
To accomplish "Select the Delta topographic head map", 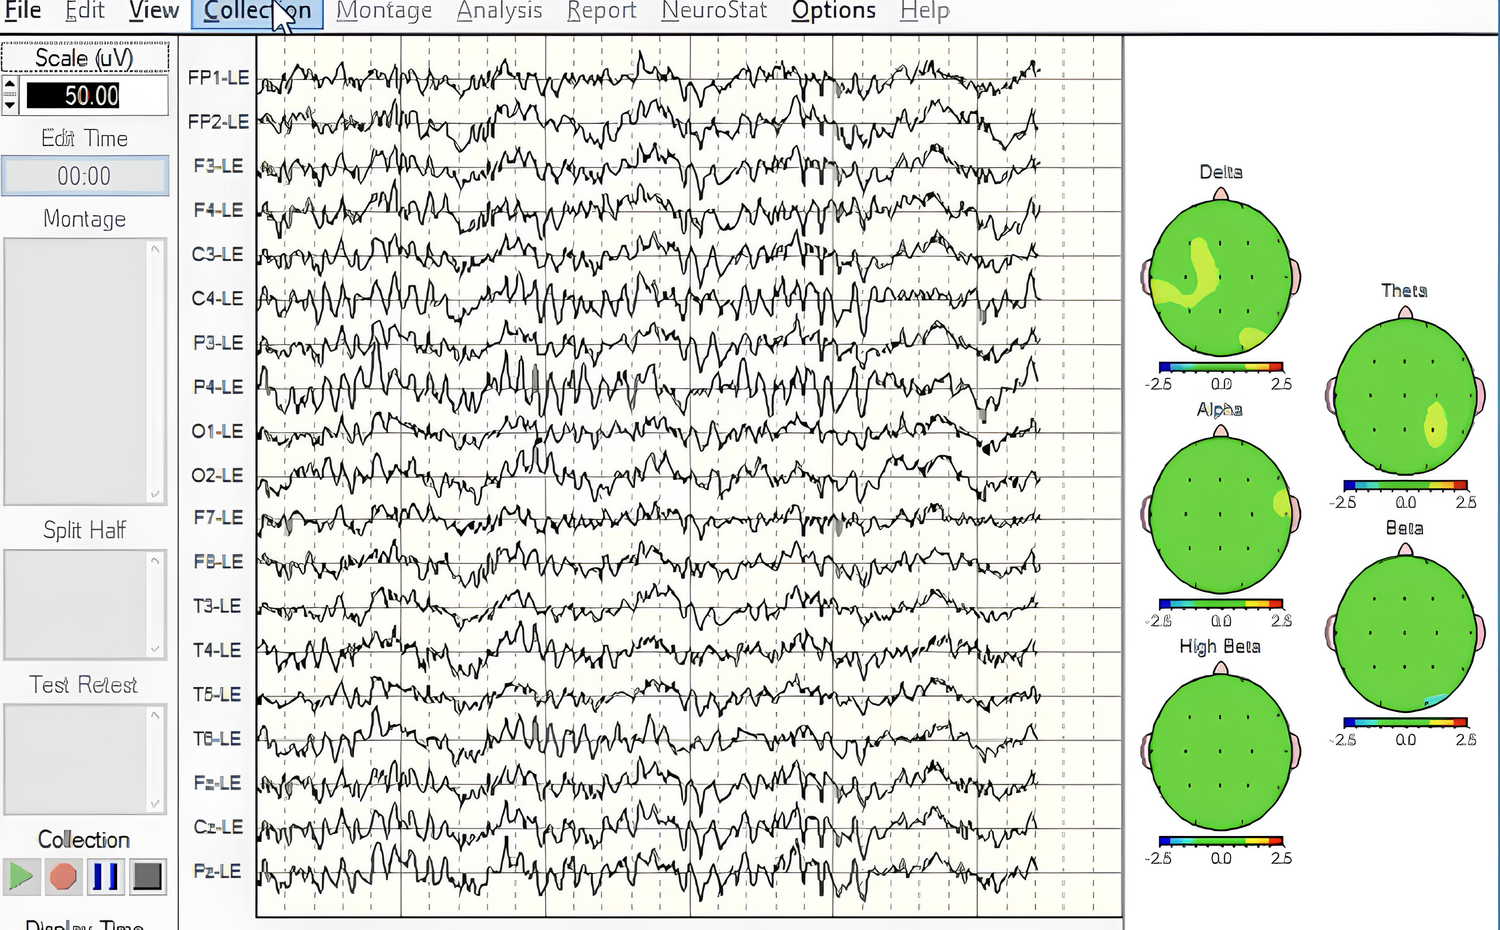I will click(x=1220, y=279).
